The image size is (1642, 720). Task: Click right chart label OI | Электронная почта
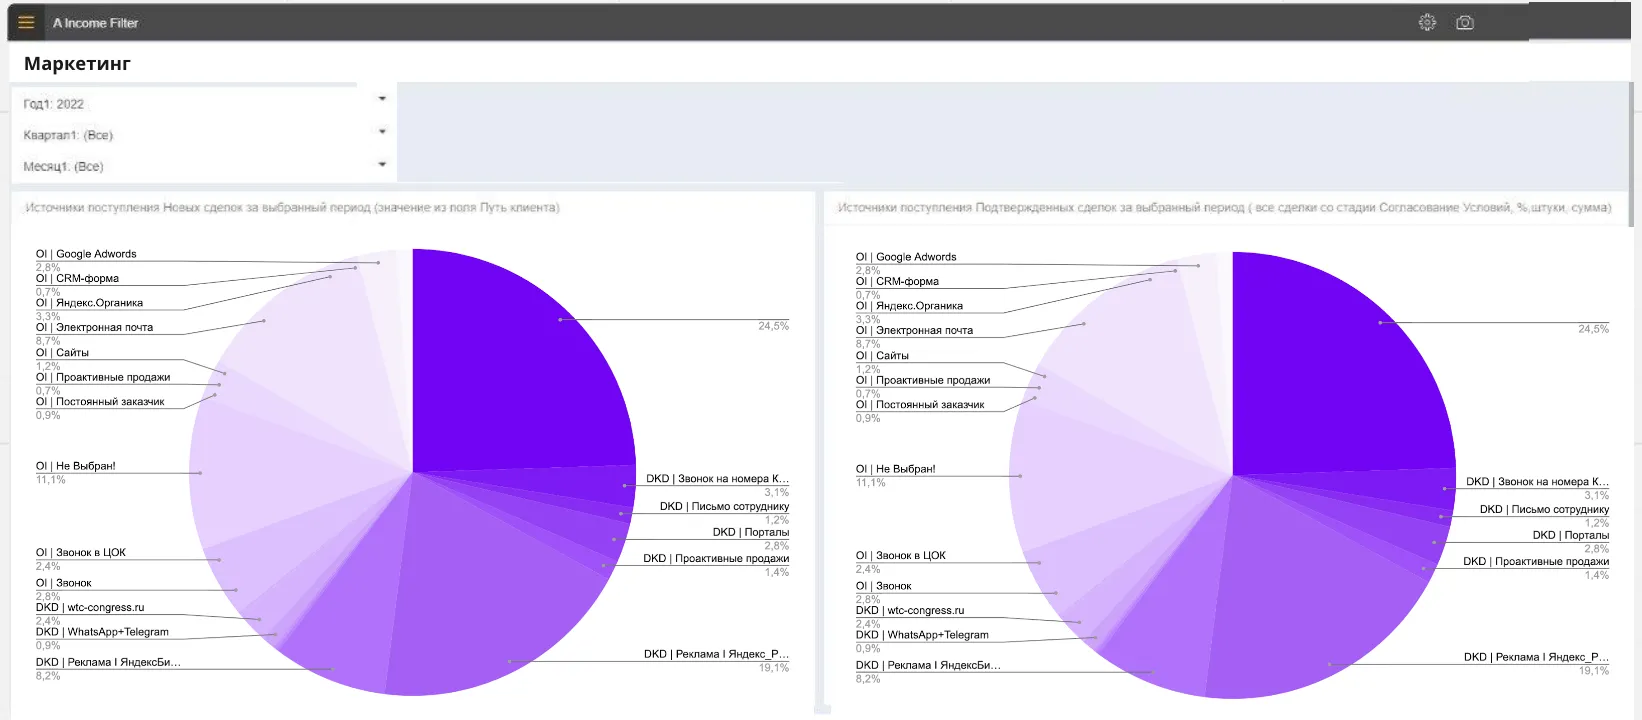pos(914,331)
